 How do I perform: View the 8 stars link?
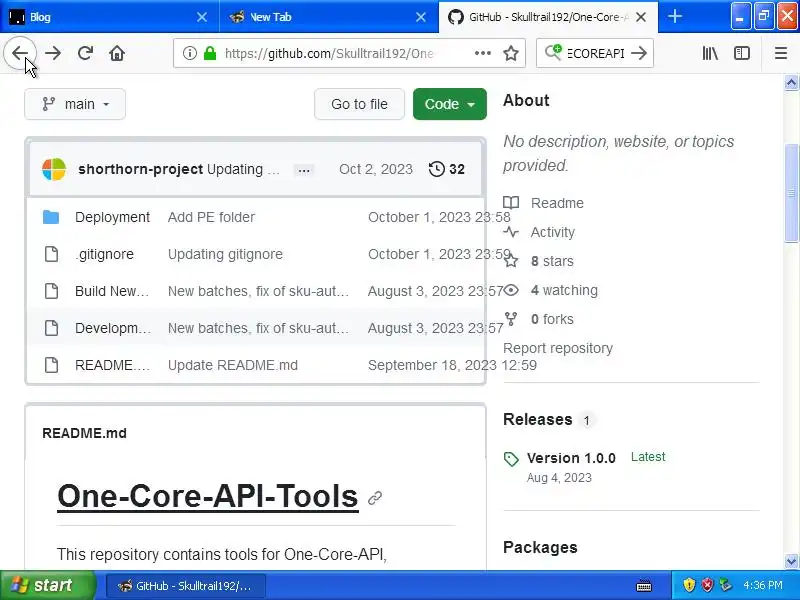(552, 261)
